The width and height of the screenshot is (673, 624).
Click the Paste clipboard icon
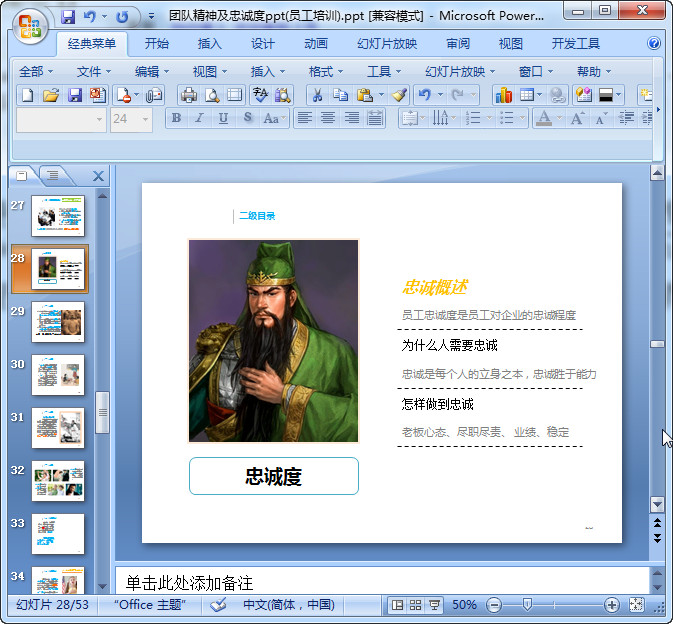pos(364,95)
